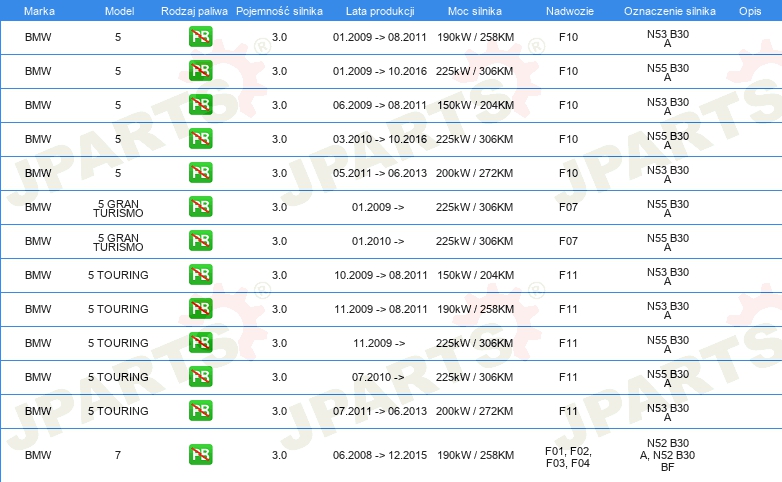
Task: Click the petrol fuel icon in the 01.2009 -> 10.2016 row
Action: (x=200, y=70)
